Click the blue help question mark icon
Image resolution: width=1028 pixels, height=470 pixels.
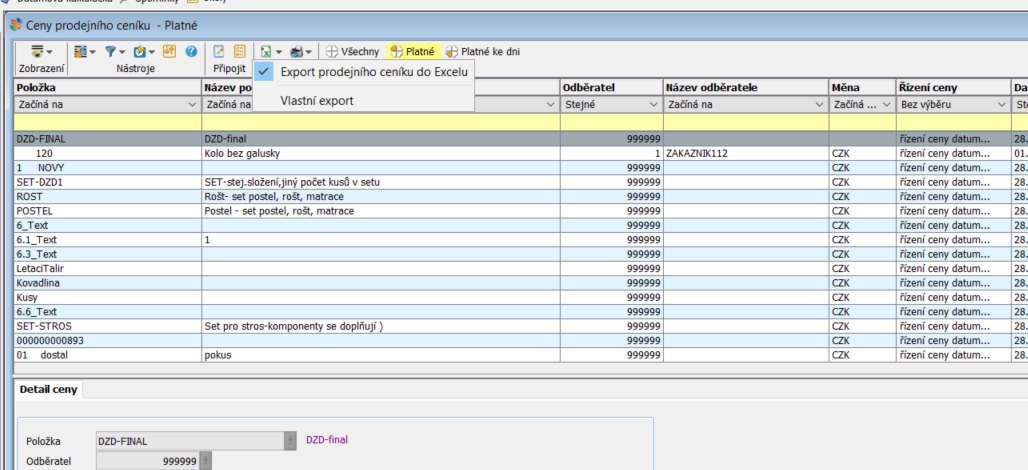tap(190, 51)
